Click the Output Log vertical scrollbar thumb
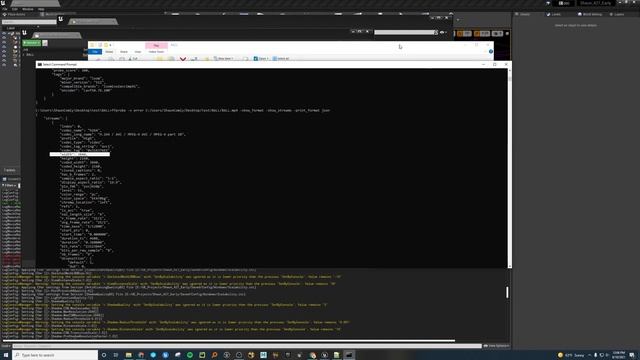The width and height of the screenshot is (640, 360). pos(507,292)
